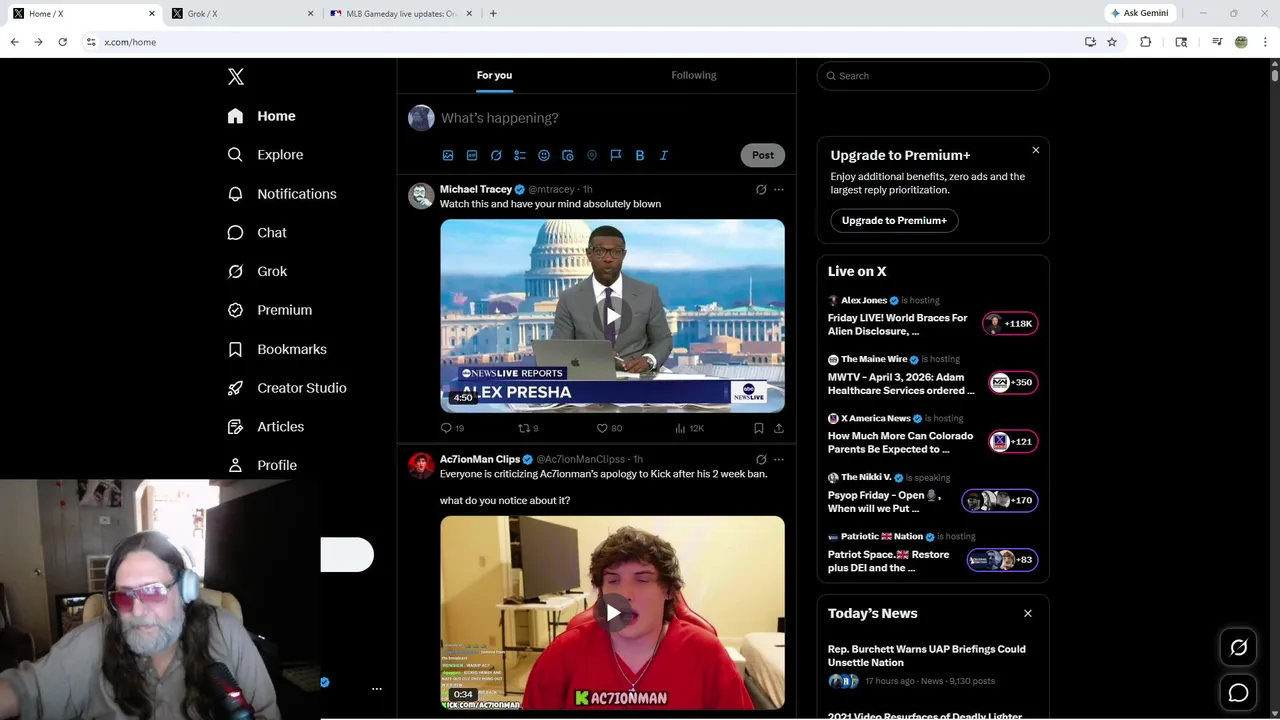Reply to Michael Tracey's post
Screen dimensions: 1280x720
(x=453, y=428)
